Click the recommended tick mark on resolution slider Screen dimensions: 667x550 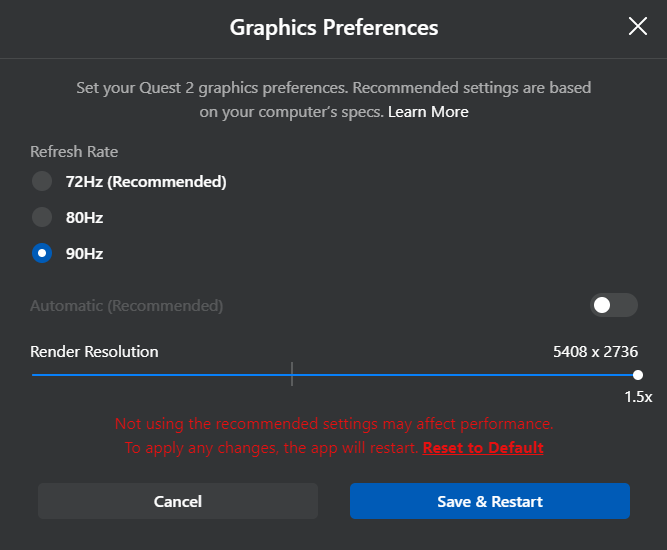coord(292,374)
